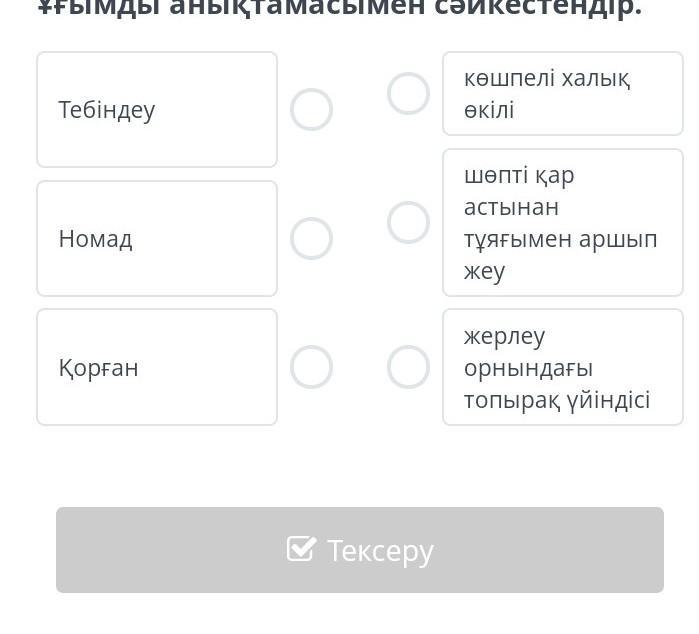The height and width of the screenshot is (634, 699).
Task: Select the circle beside Номад
Action: click(311, 239)
